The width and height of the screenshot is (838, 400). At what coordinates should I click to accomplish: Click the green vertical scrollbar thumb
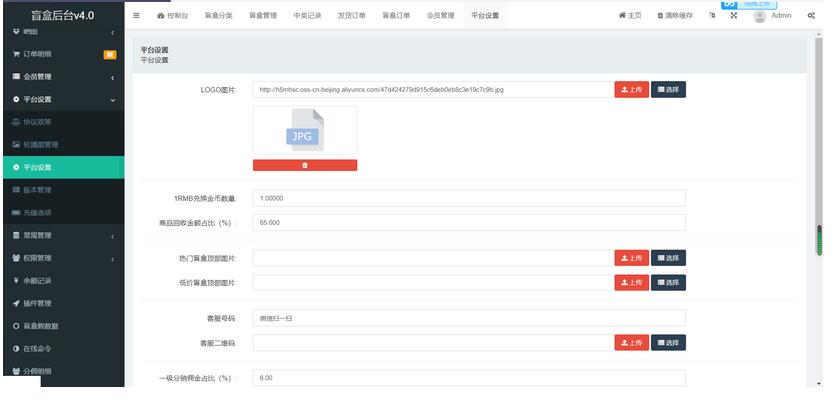[x=819, y=240]
